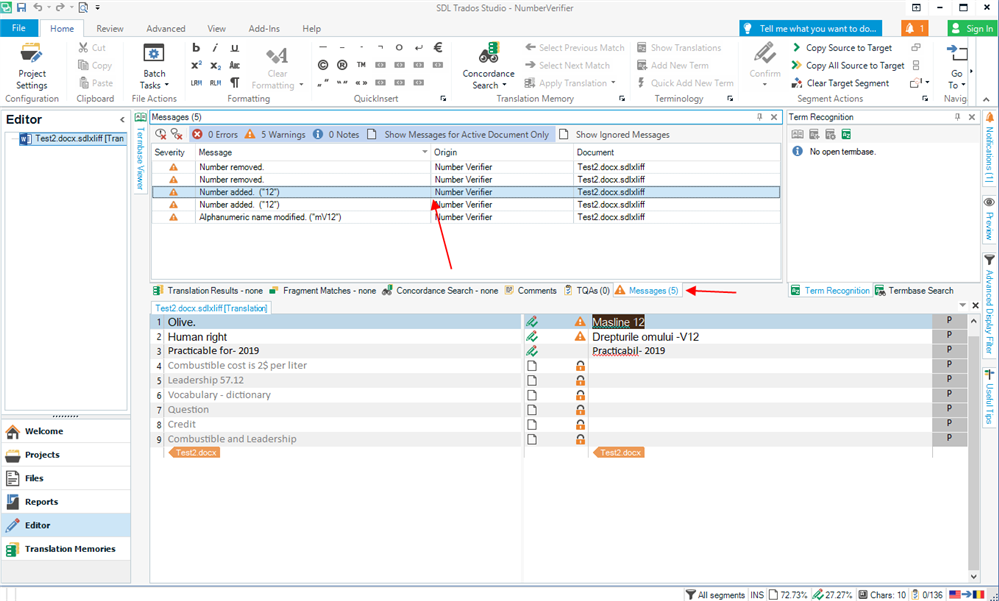The width and height of the screenshot is (999, 601).
Task: Apply subscript formatting
Action: (215, 65)
